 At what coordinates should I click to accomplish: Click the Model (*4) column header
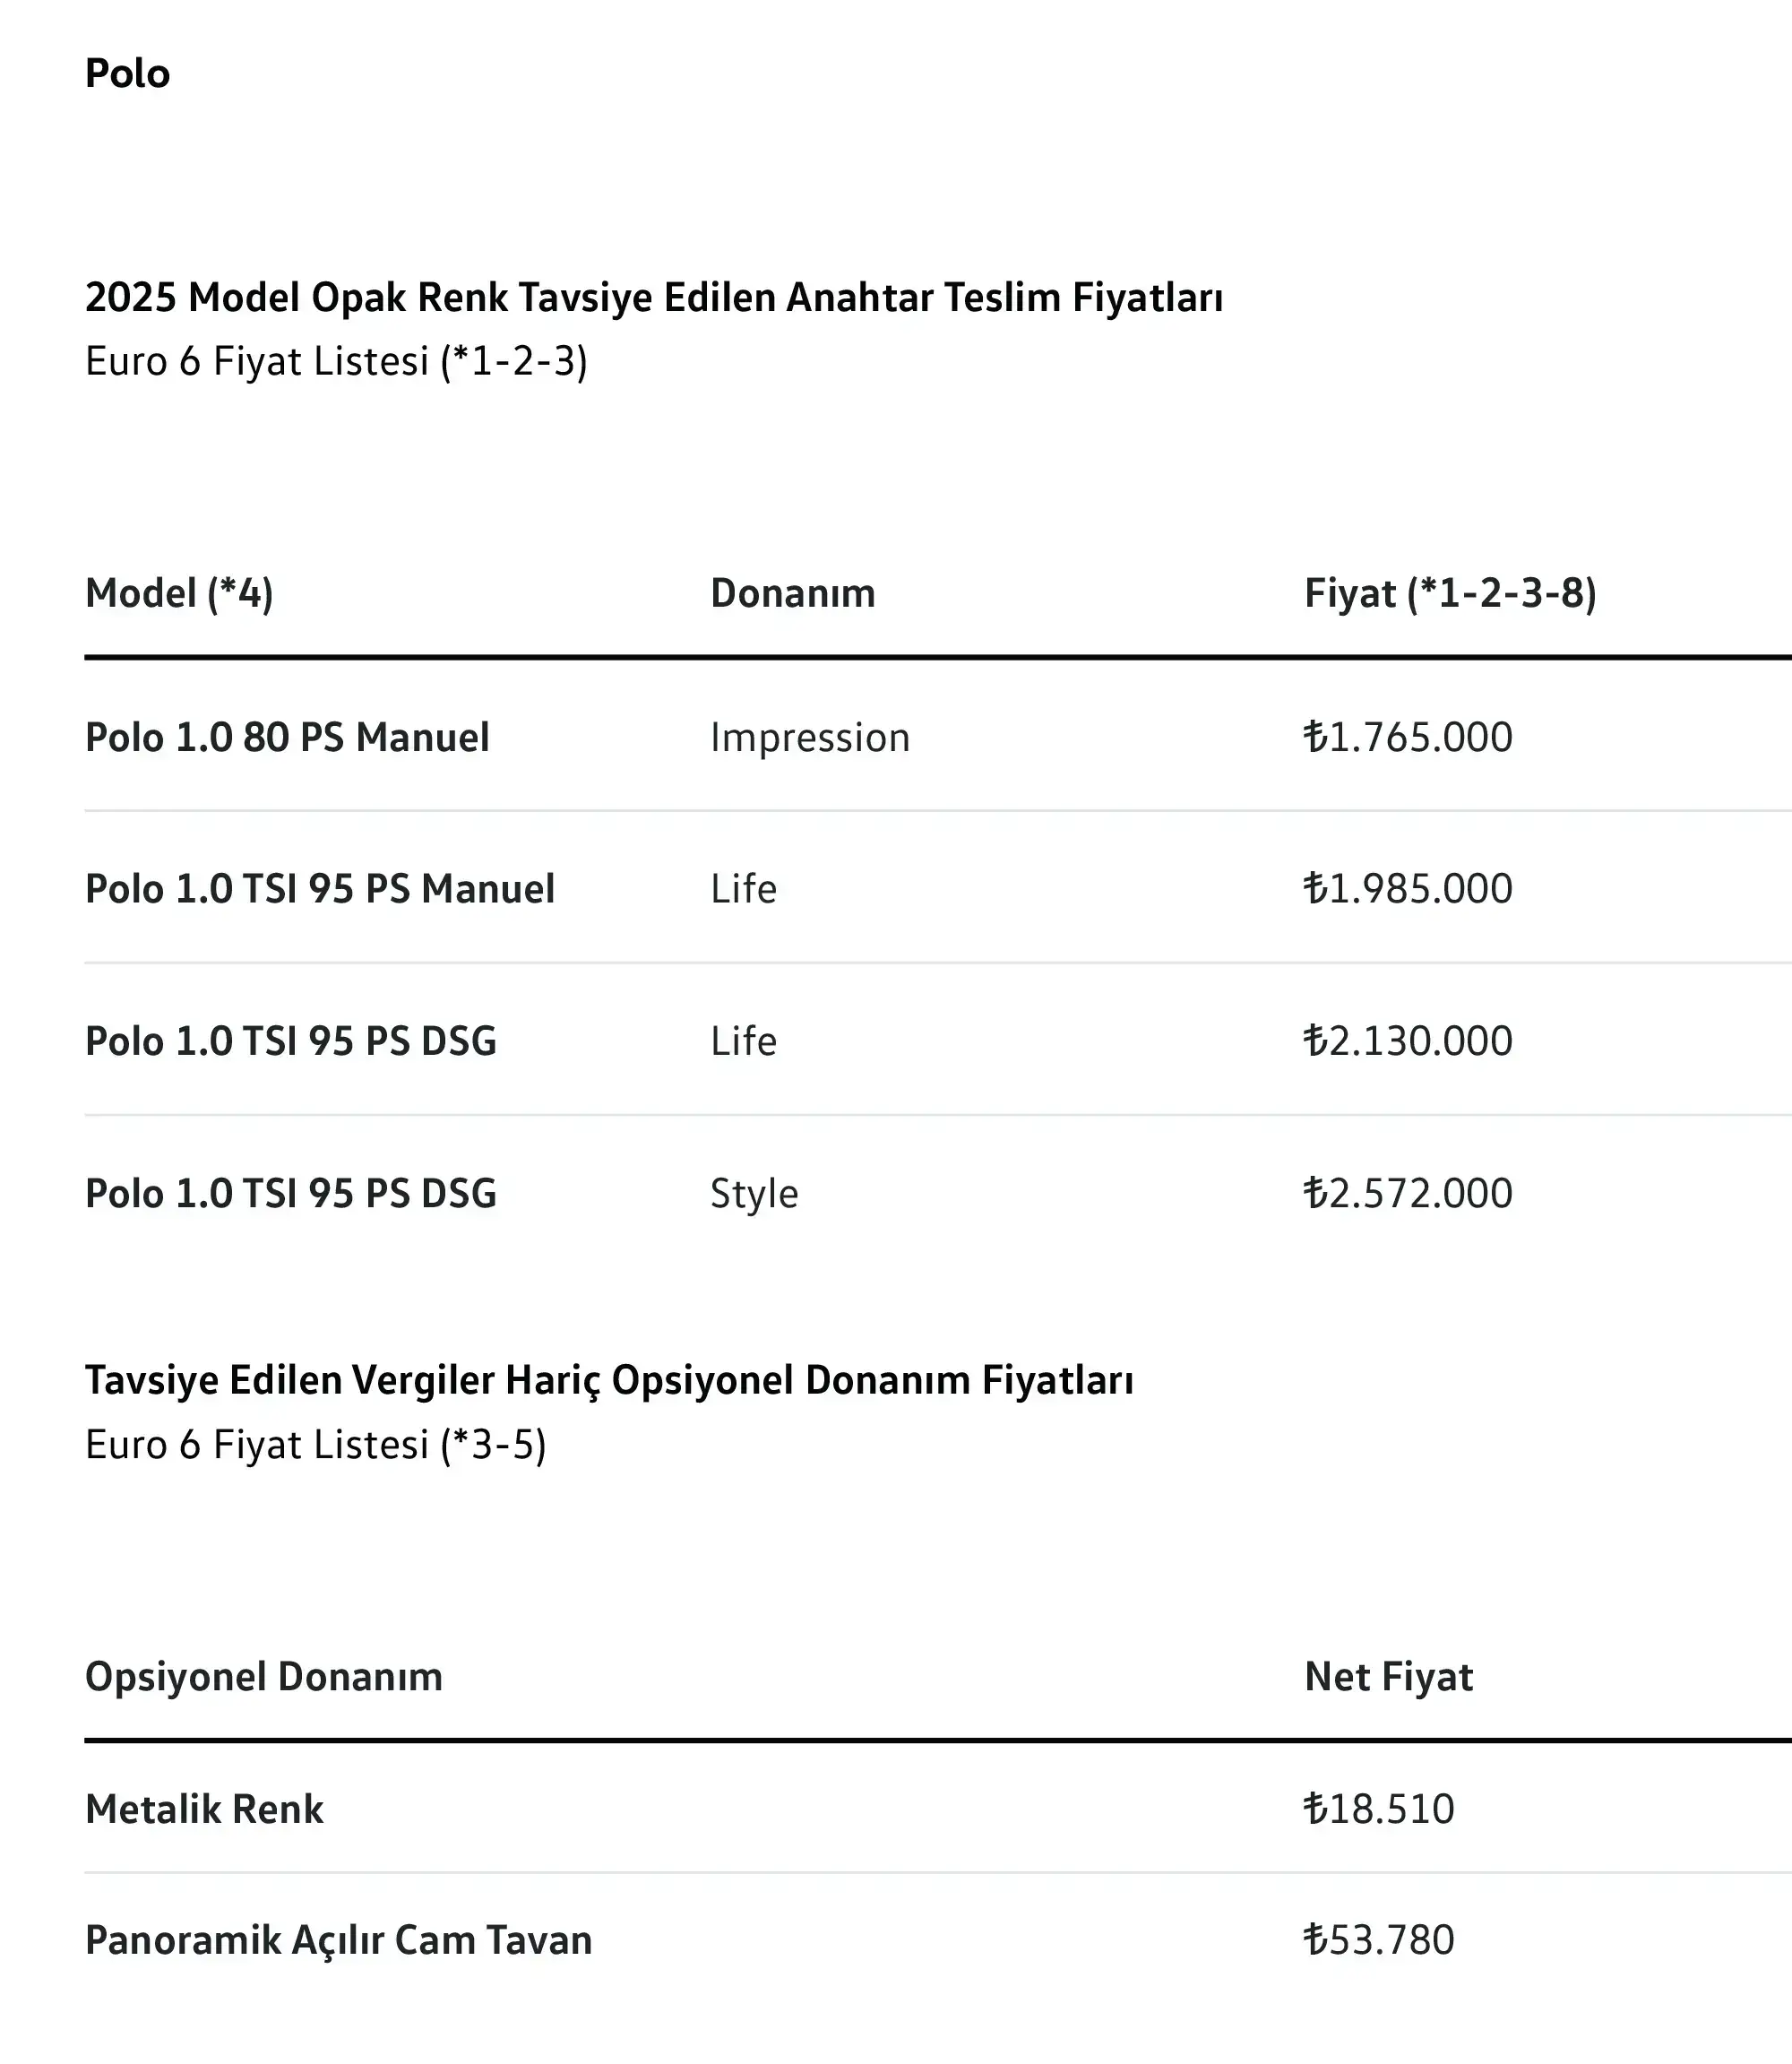(x=179, y=593)
